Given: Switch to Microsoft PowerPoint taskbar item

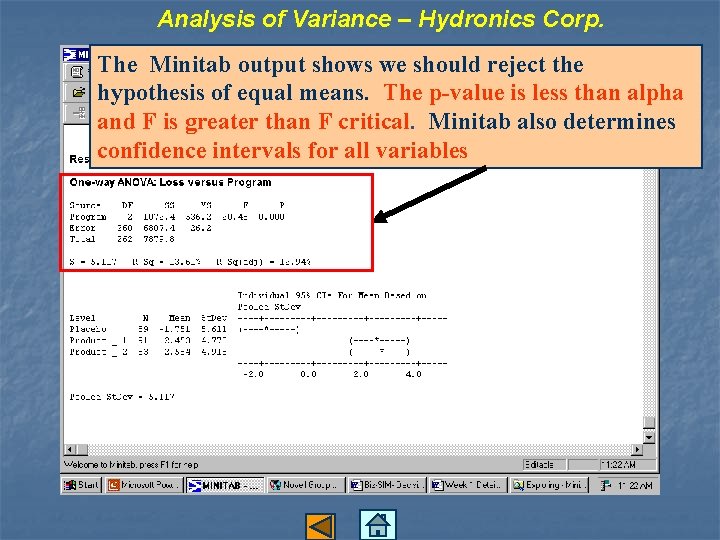Looking at the screenshot, I should click(143, 485).
